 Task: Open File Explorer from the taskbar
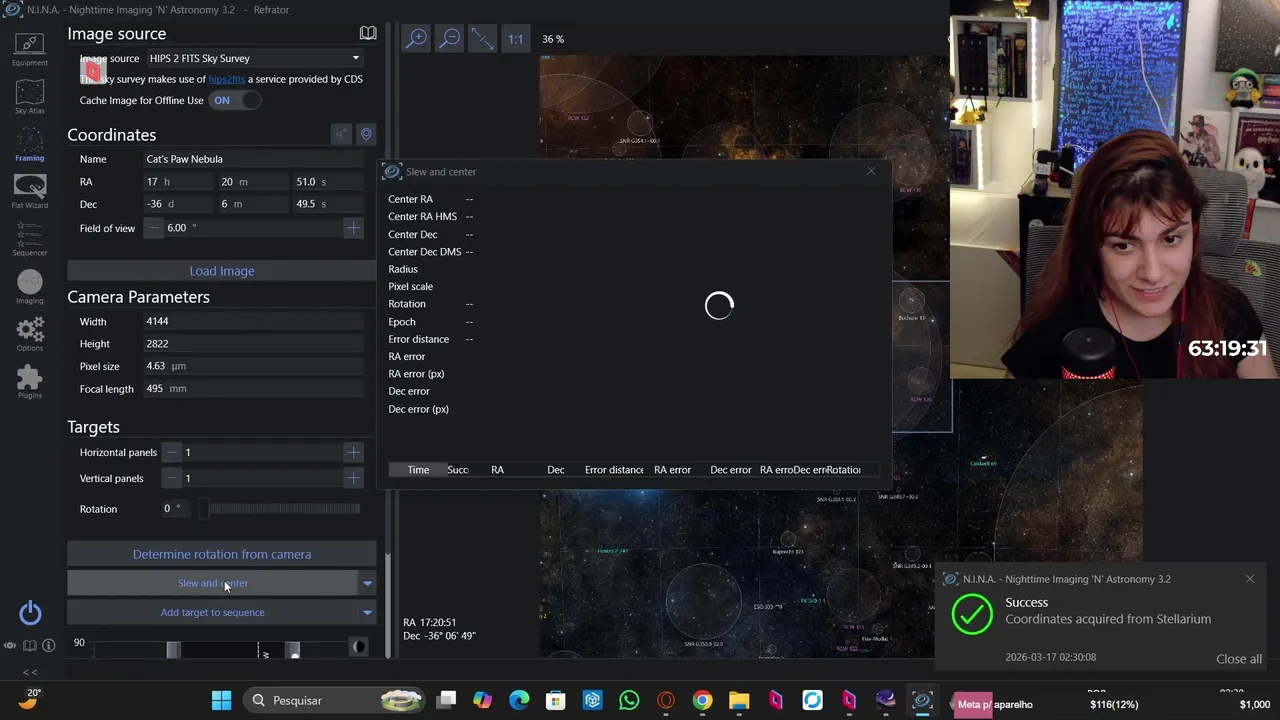[739, 701]
